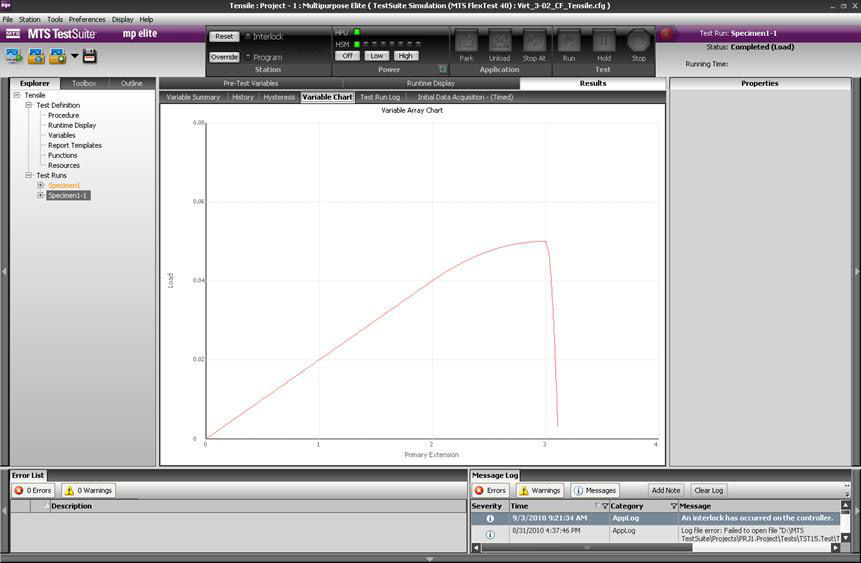861x563 pixels.
Task: Toggle the Messages filter in Message Log
Action: pyautogui.click(x=595, y=490)
